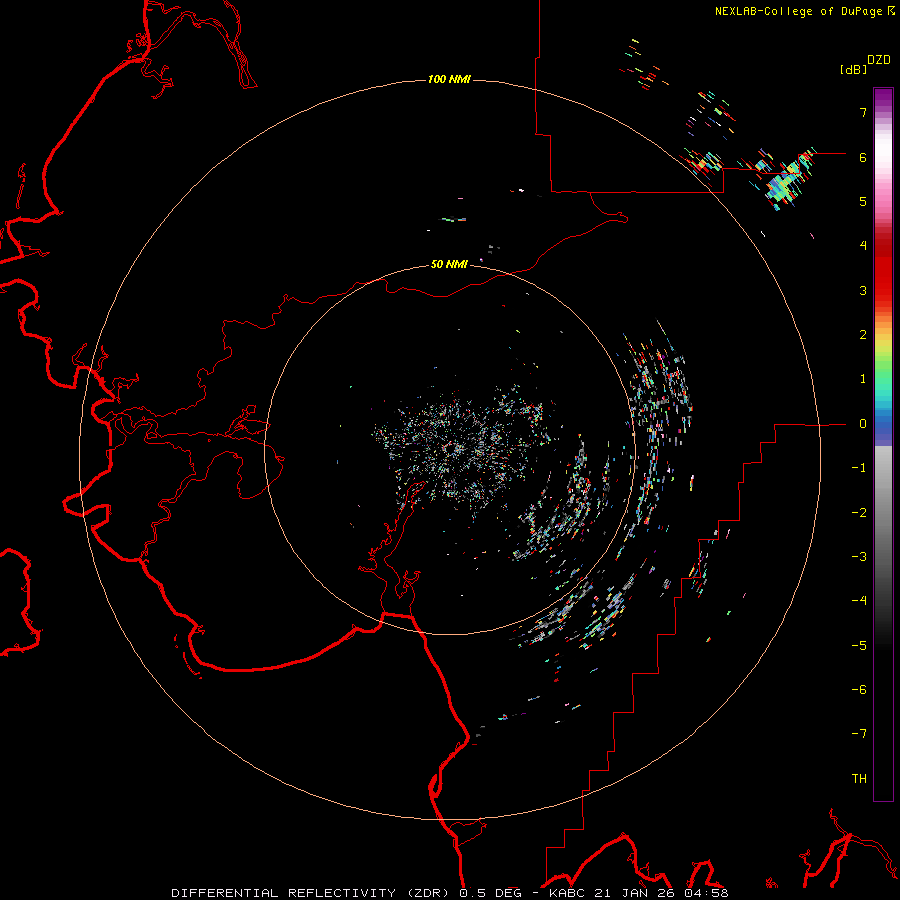Screen dimensions: 900x900
Task: Click the DIFFERENTIAL REFLECTIVITY (ZDR) title text
Action: [311, 893]
